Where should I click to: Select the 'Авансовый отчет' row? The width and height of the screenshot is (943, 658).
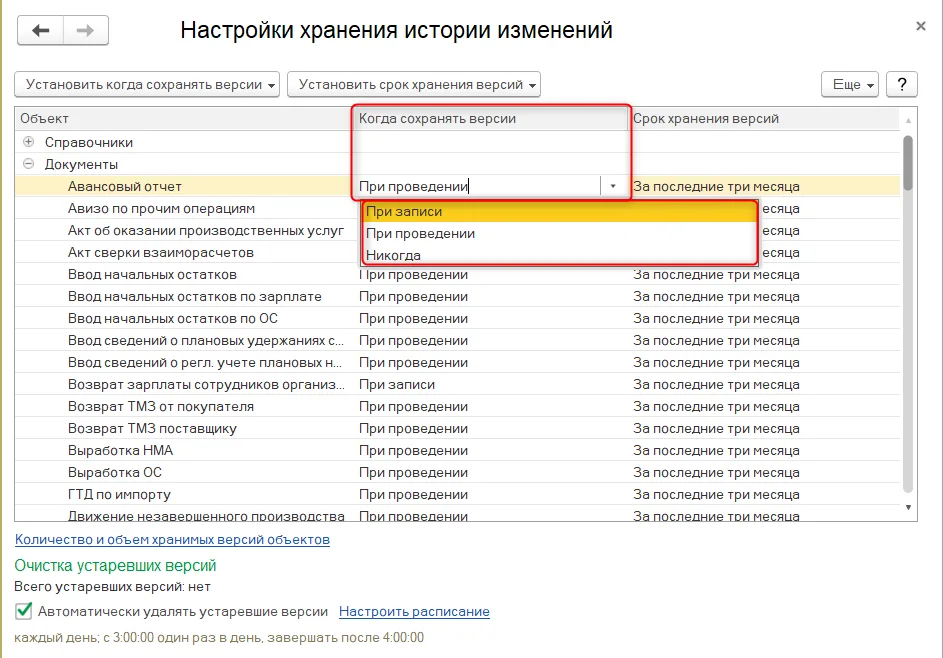pyautogui.click(x=458, y=186)
